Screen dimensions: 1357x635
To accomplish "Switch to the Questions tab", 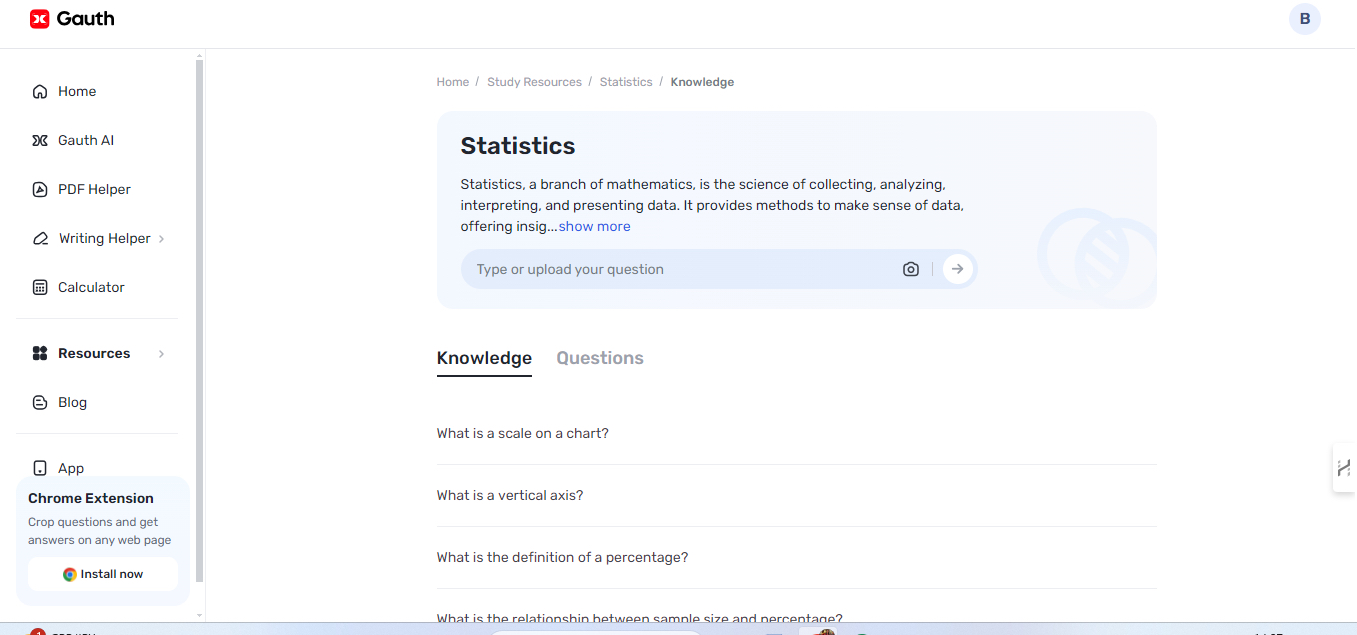I will (x=599, y=358).
